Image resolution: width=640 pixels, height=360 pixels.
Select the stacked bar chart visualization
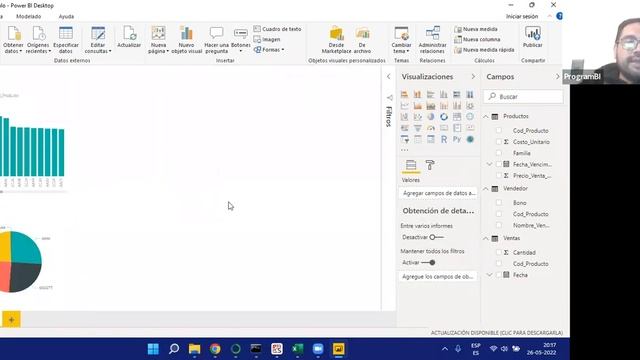(x=404, y=95)
